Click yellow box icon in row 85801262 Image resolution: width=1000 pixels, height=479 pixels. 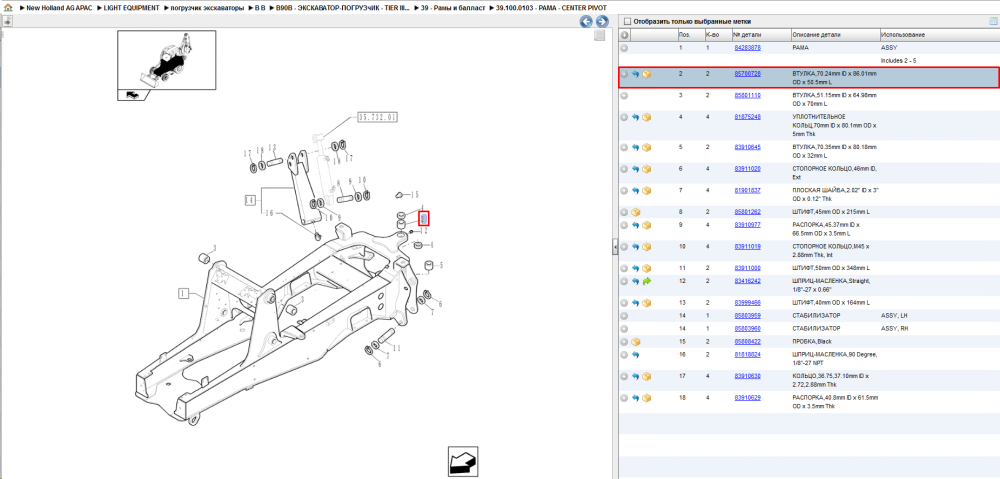click(635, 212)
